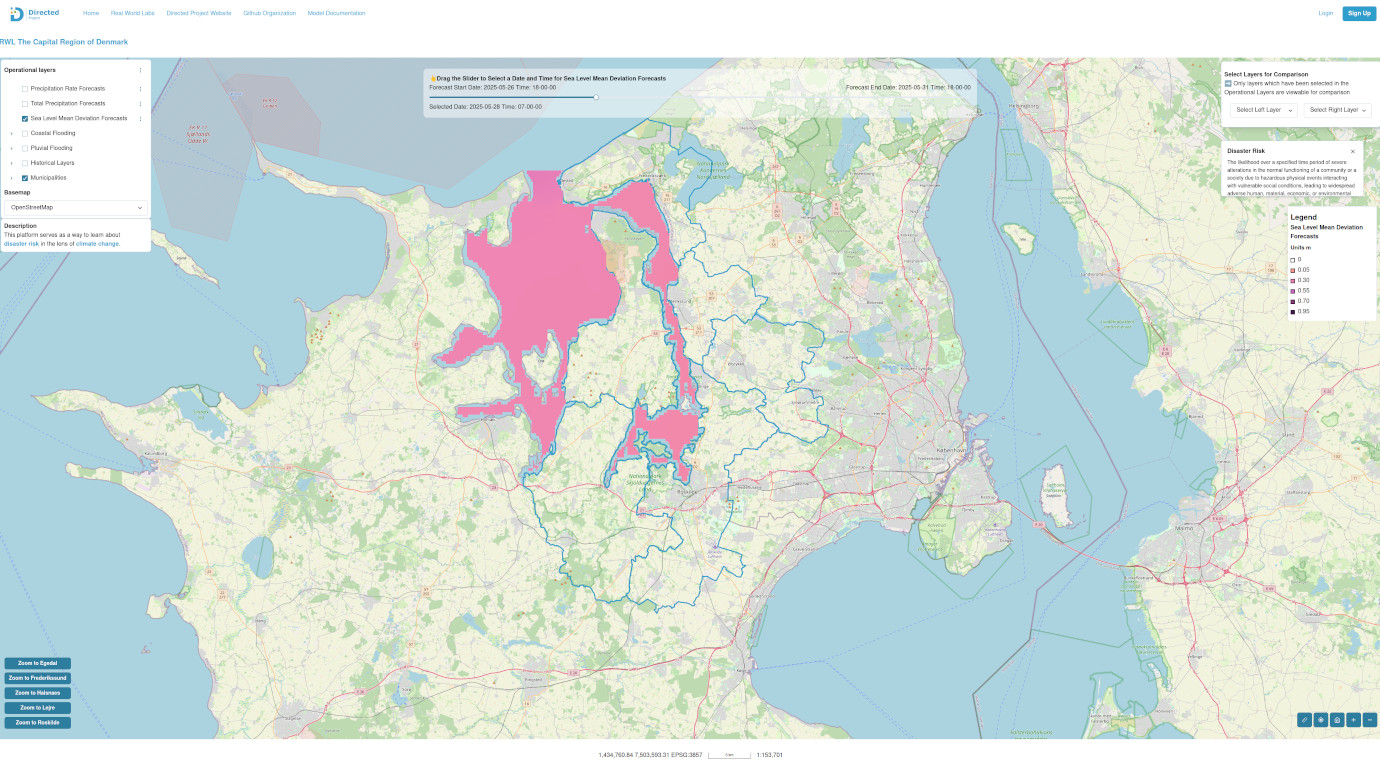Expand the Coastal Flooding layer group

click(11, 133)
